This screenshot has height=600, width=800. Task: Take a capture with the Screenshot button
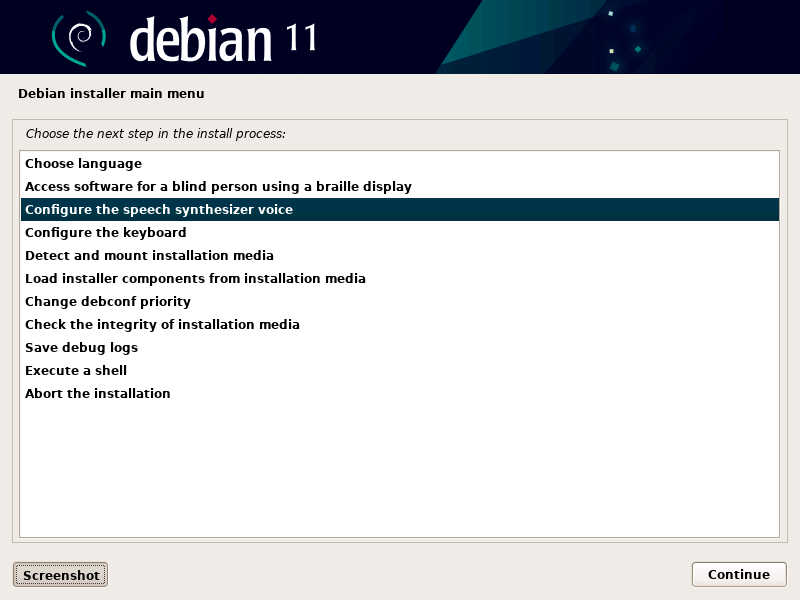click(60, 575)
